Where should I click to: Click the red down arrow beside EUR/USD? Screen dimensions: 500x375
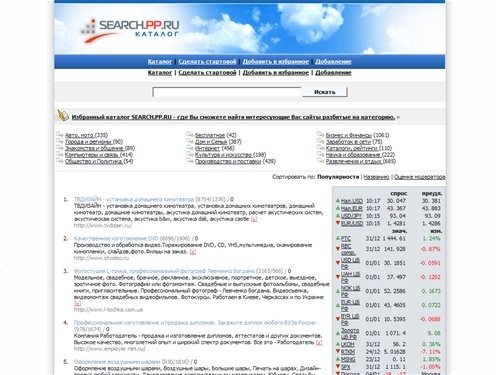338,223
